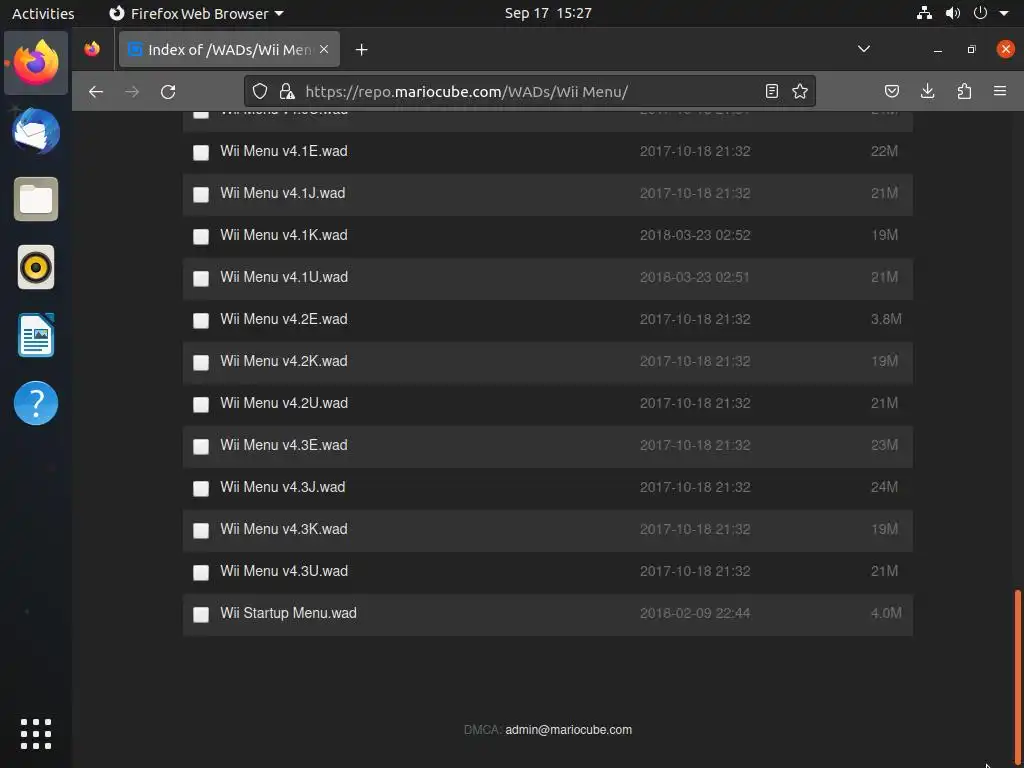The width and height of the screenshot is (1024, 768).
Task: Download Wii Menu v4.3K.wad
Action: 283,528
